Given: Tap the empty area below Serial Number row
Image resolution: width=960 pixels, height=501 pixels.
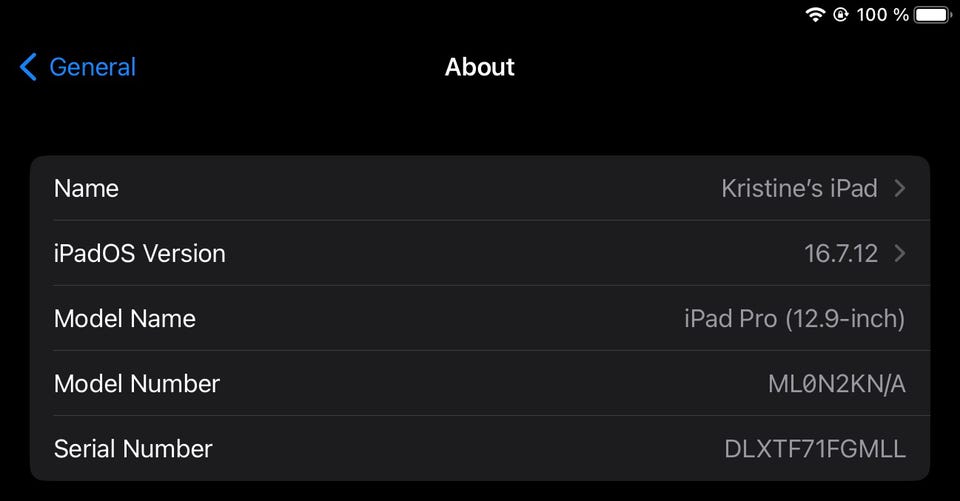Looking at the screenshot, I should (480, 491).
